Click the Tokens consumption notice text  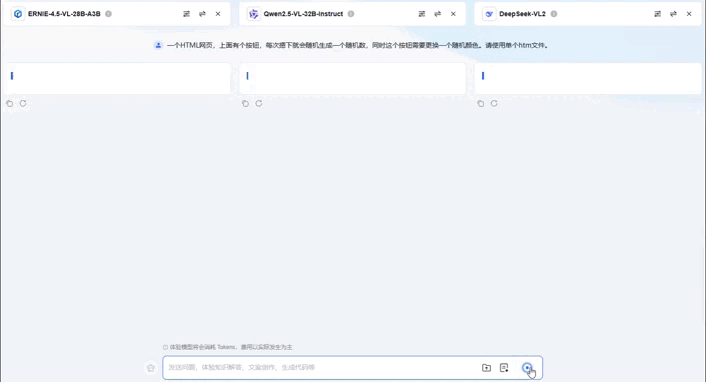click(231, 347)
